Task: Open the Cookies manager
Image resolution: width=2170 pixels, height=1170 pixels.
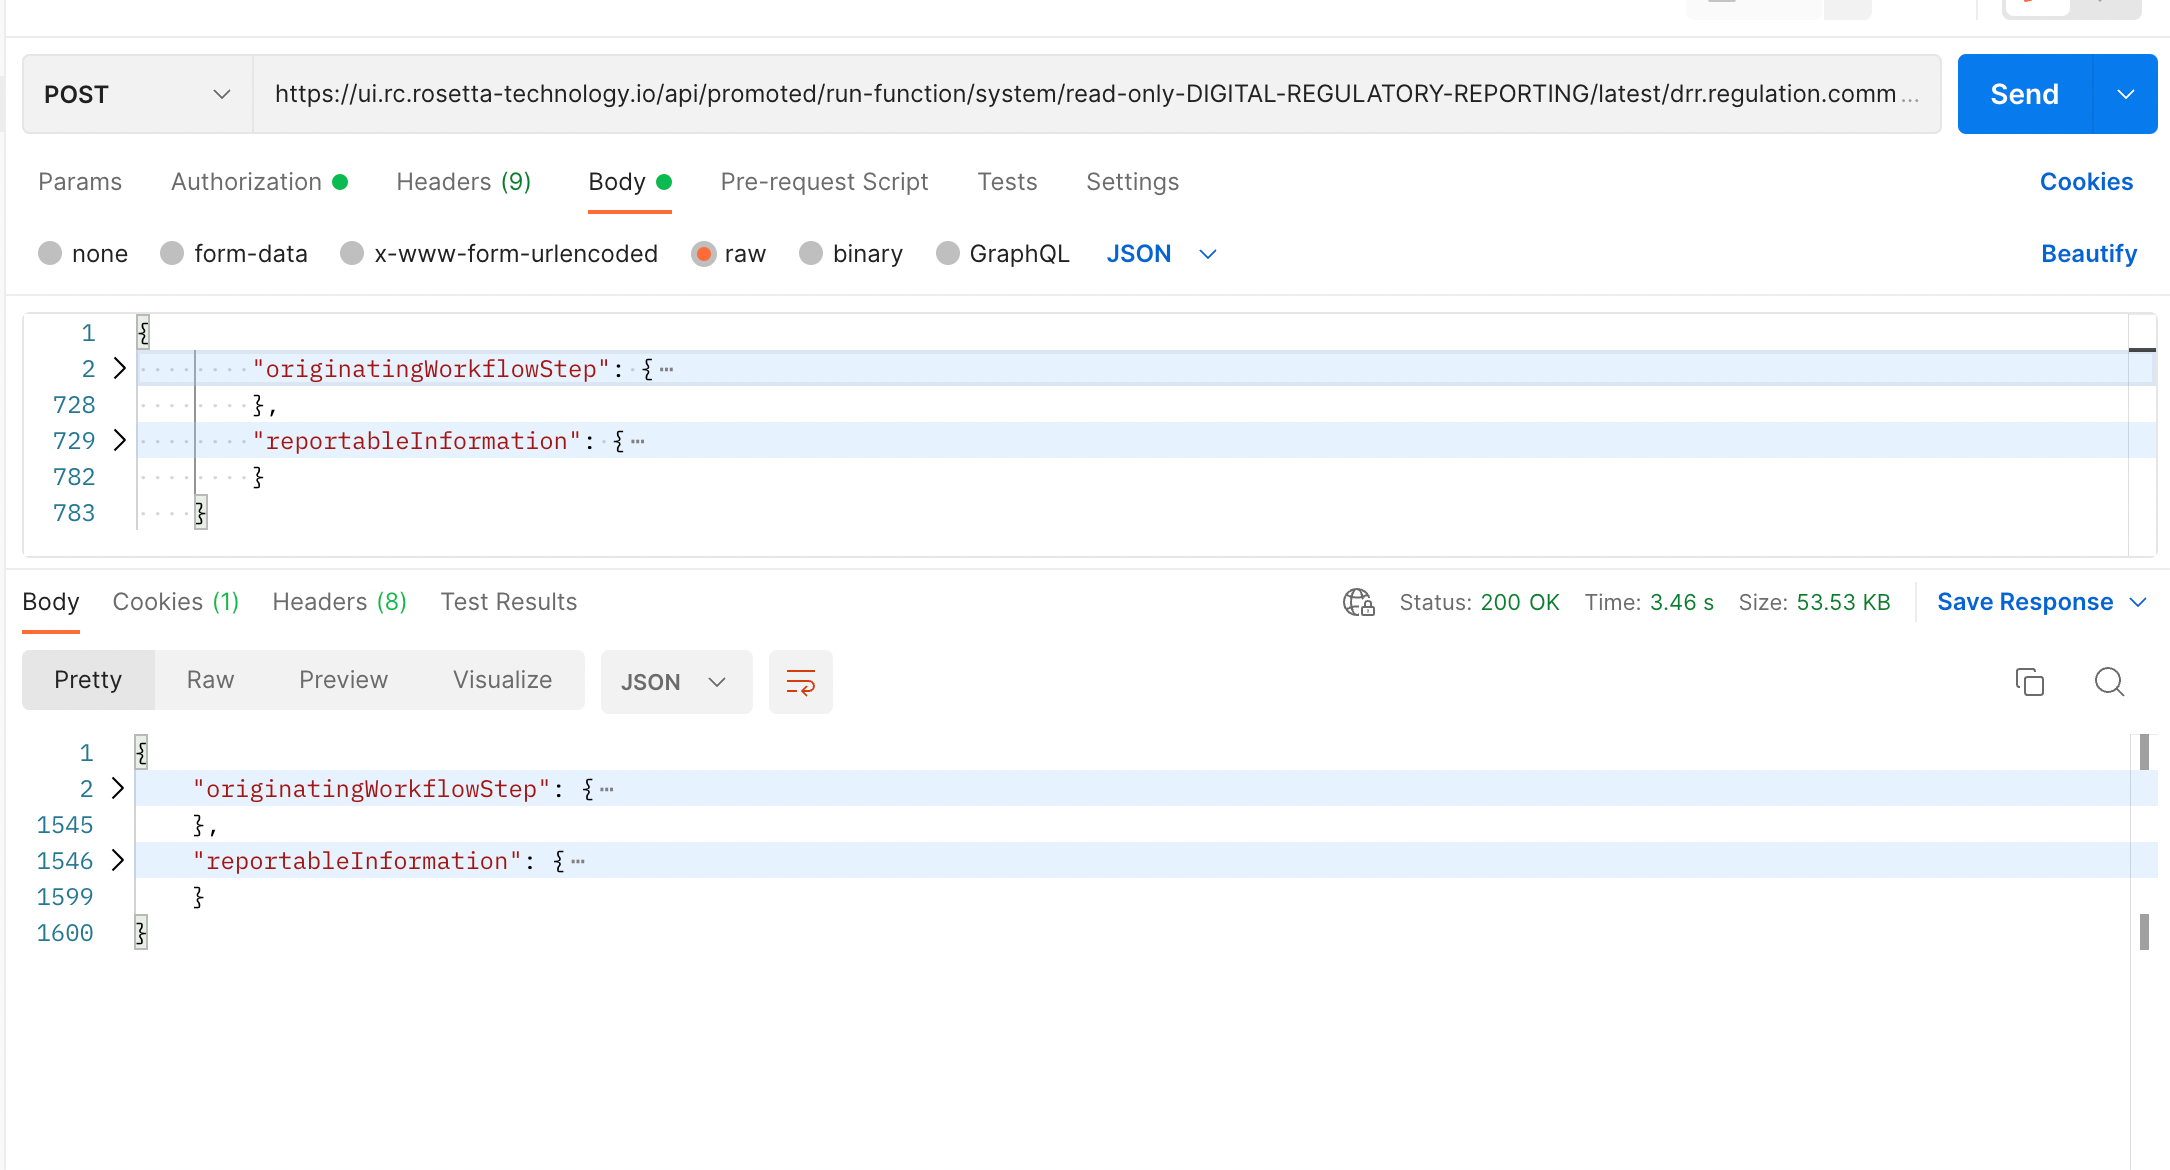Action: (x=2086, y=182)
